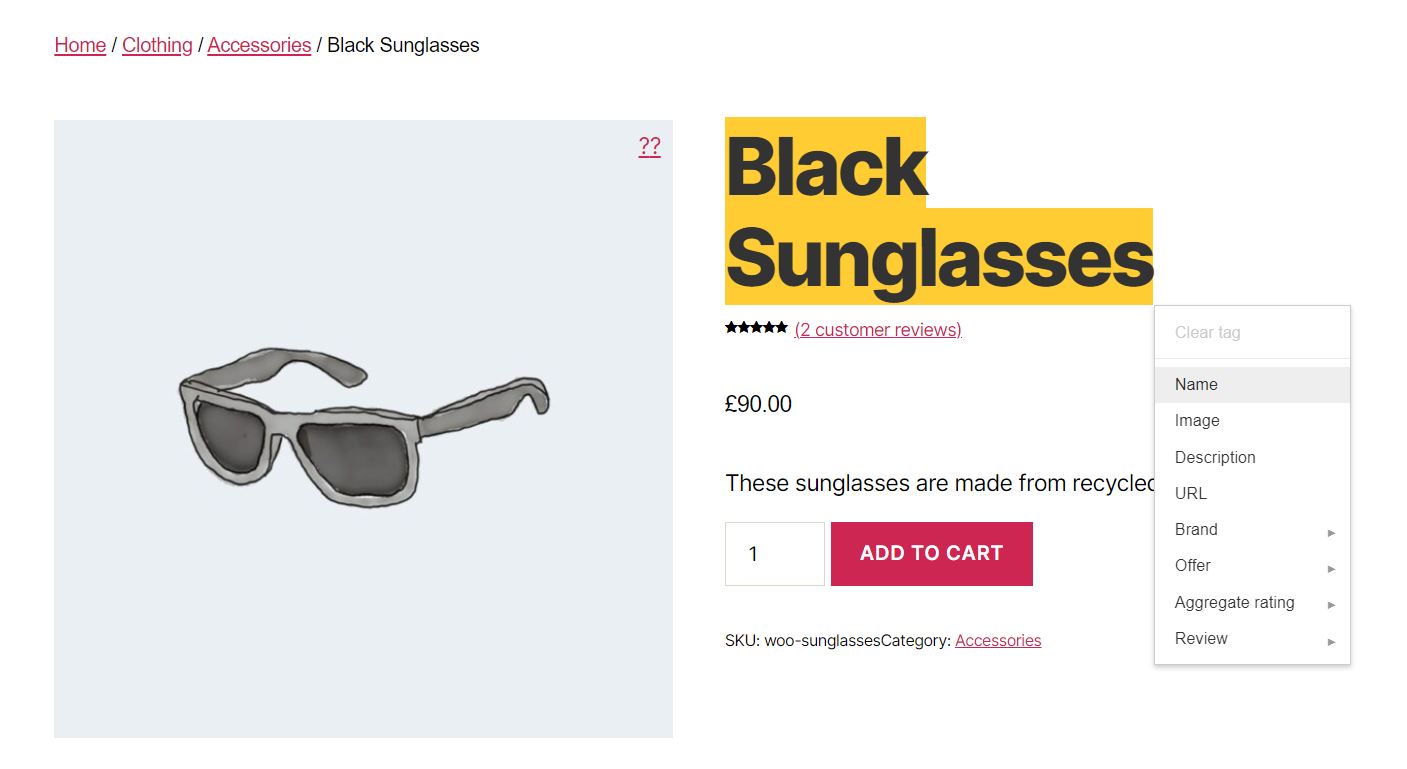This screenshot has width=1407, height=769.
Task: Click the Accessories category link near SKU
Action: (x=997, y=641)
